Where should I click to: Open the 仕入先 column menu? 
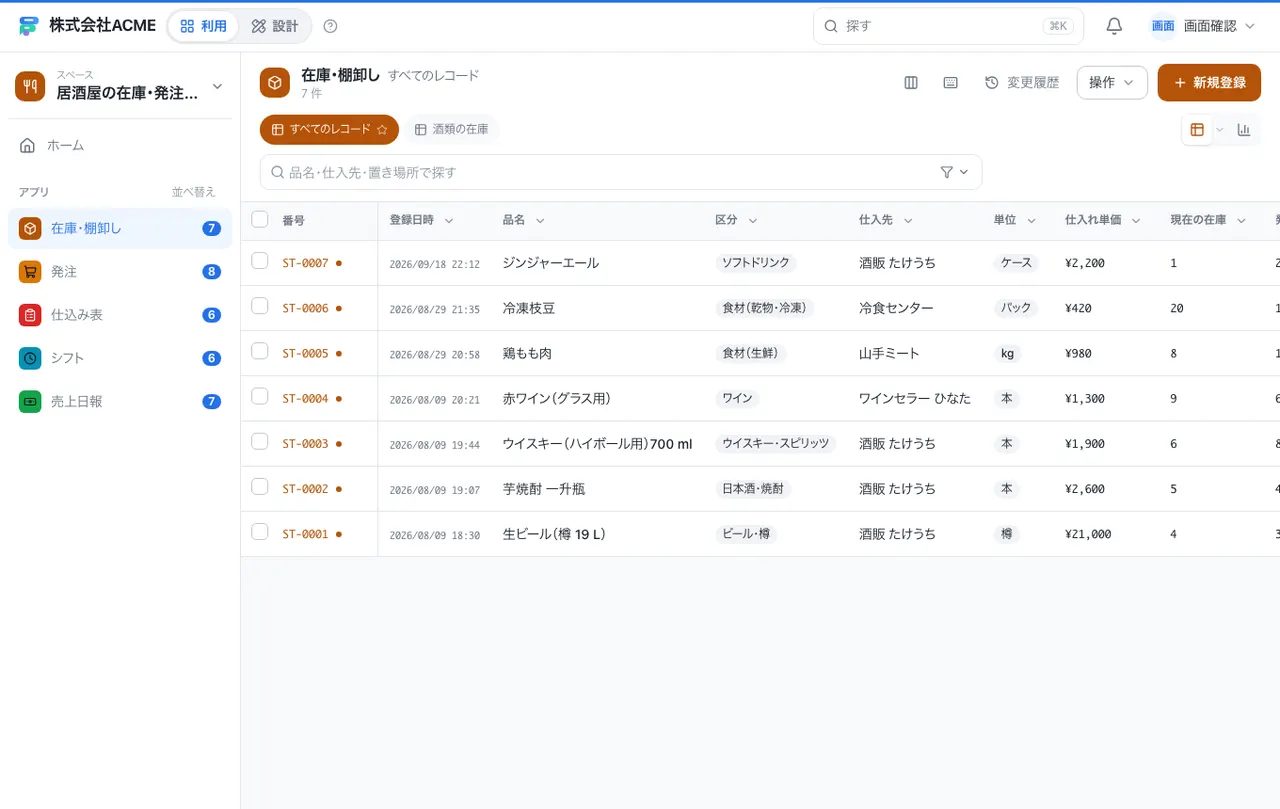point(908,221)
